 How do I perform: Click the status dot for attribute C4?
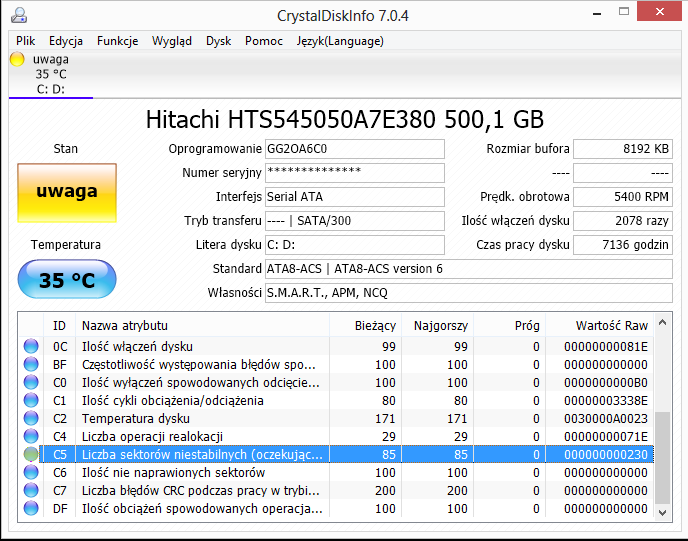tap(31, 436)
